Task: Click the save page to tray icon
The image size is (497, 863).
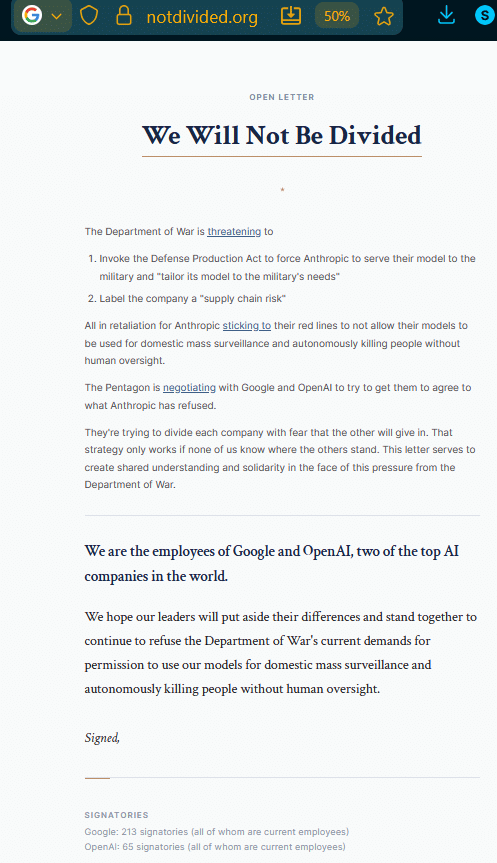Action: (x=291, y=15)
